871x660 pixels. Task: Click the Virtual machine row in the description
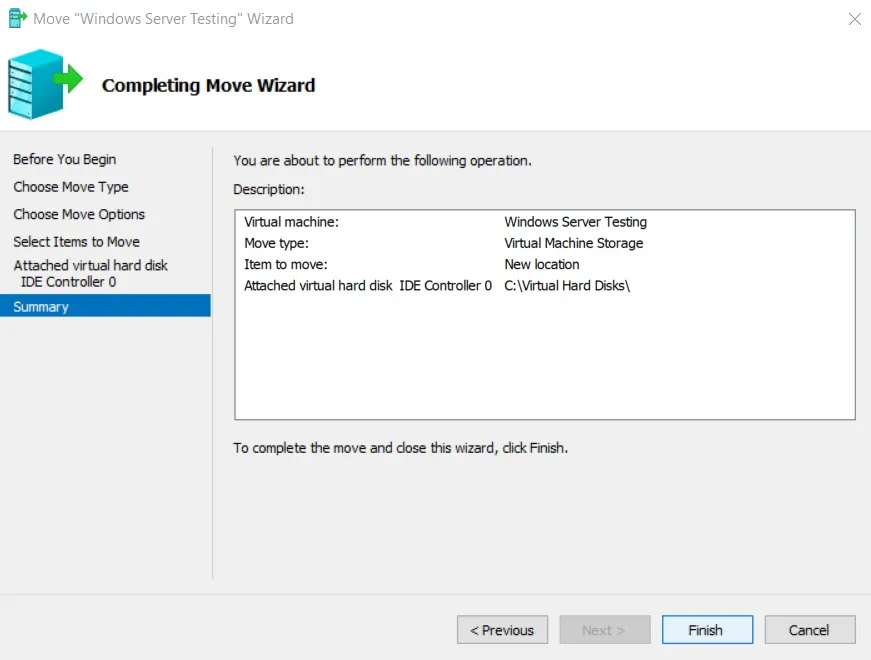[x=292, y=222]
